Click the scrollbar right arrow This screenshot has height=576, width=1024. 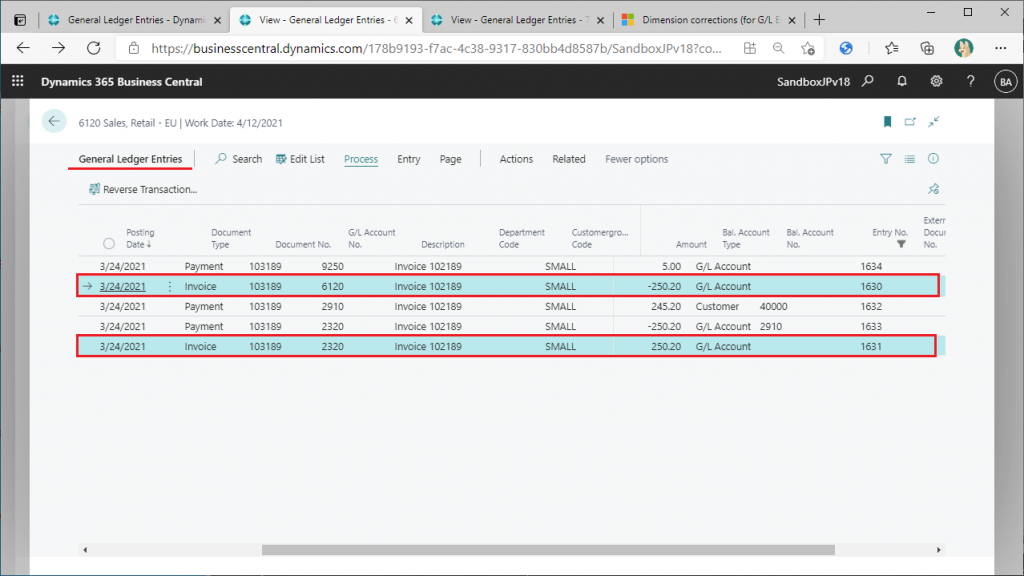point(938,550)
